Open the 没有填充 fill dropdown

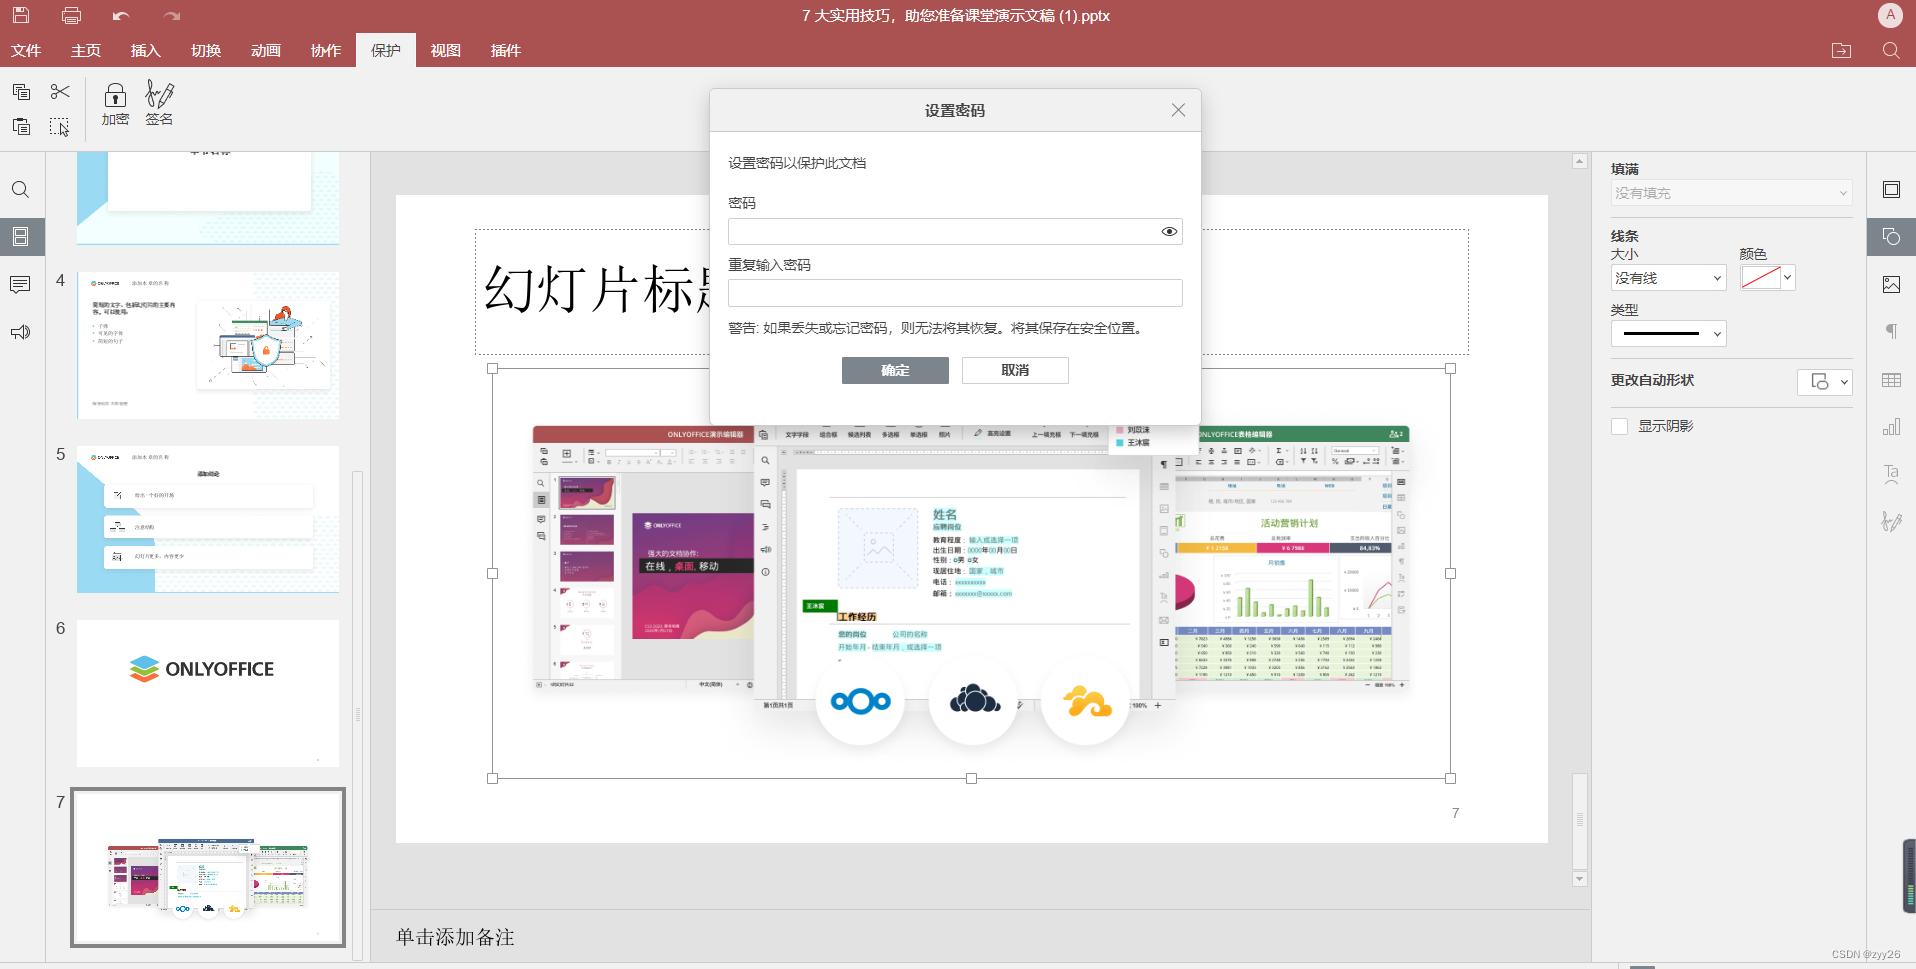1731,193
